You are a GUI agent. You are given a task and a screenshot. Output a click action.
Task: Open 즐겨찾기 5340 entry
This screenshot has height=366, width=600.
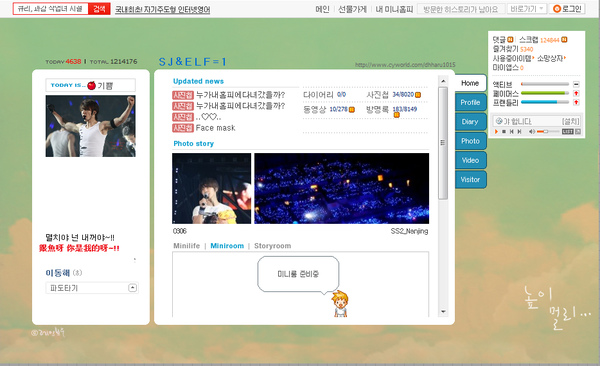[513, 49]
